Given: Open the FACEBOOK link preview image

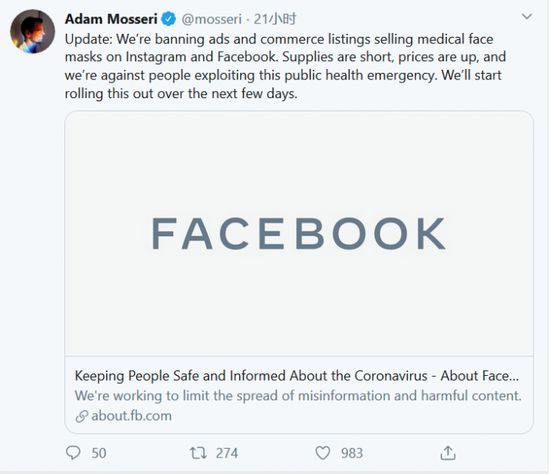Looking at the screenshot, I should point(299,233).
